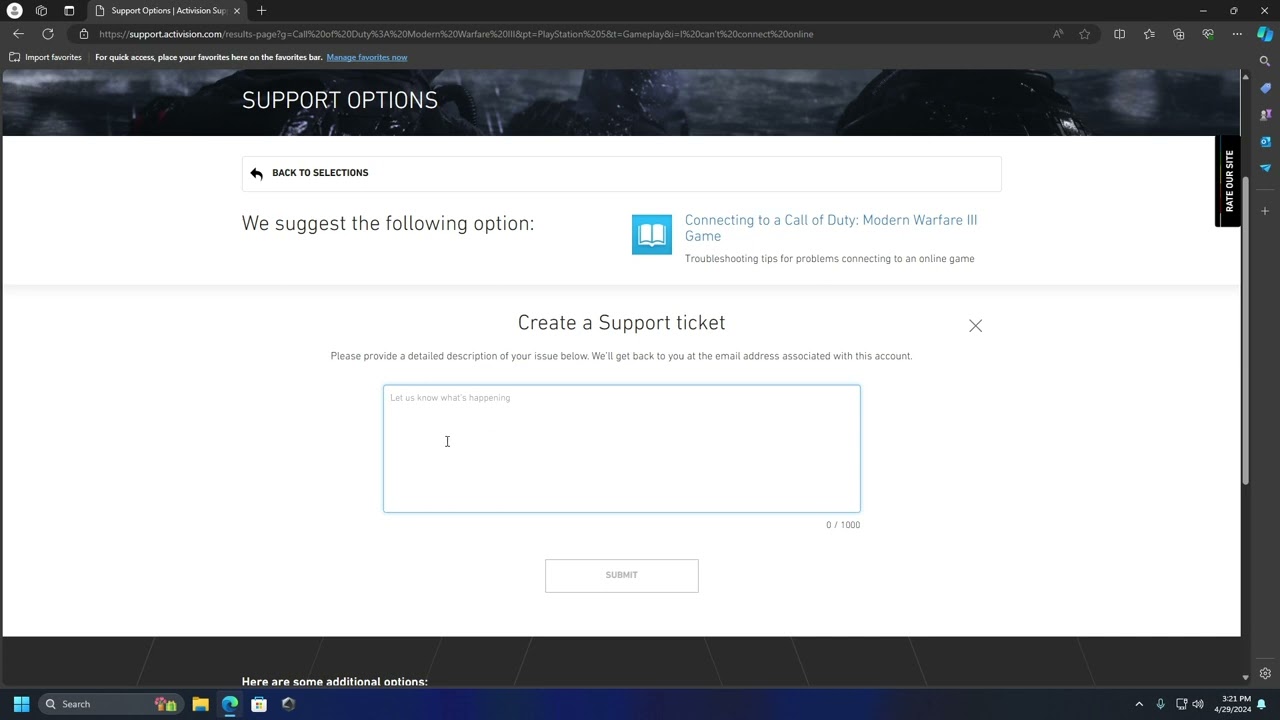Click the taskbar Search box
1280x720 pixels.
111,704
